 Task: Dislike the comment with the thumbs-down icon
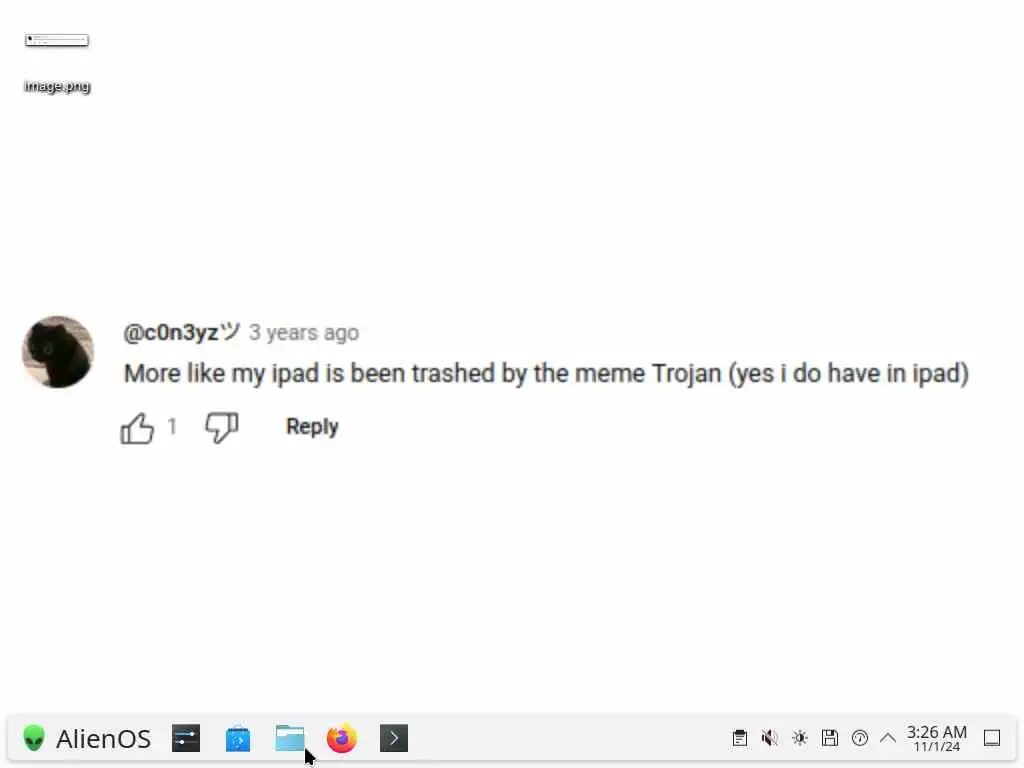[222, 428]
